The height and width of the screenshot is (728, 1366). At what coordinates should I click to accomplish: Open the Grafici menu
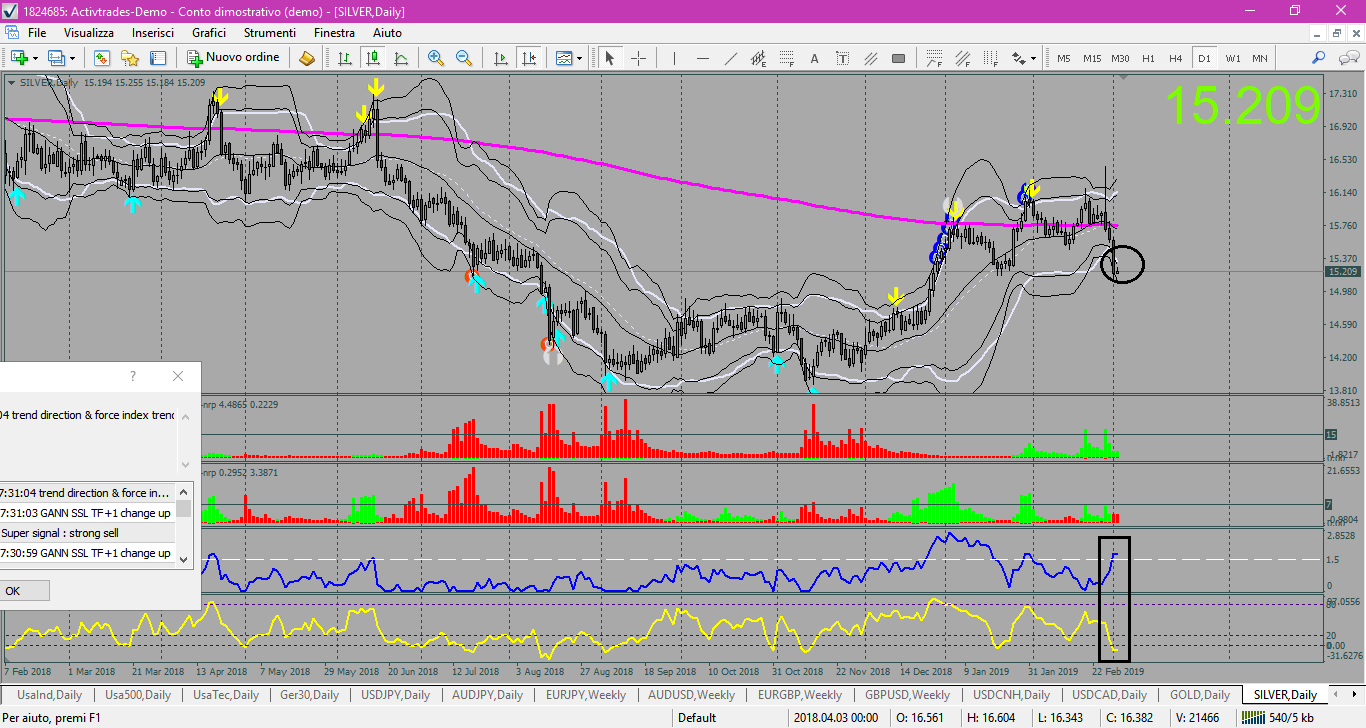coord(209,33)
